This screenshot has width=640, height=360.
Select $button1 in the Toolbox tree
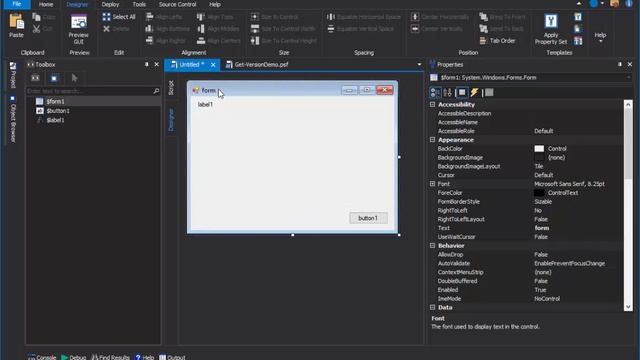click(x=58, y=111)
